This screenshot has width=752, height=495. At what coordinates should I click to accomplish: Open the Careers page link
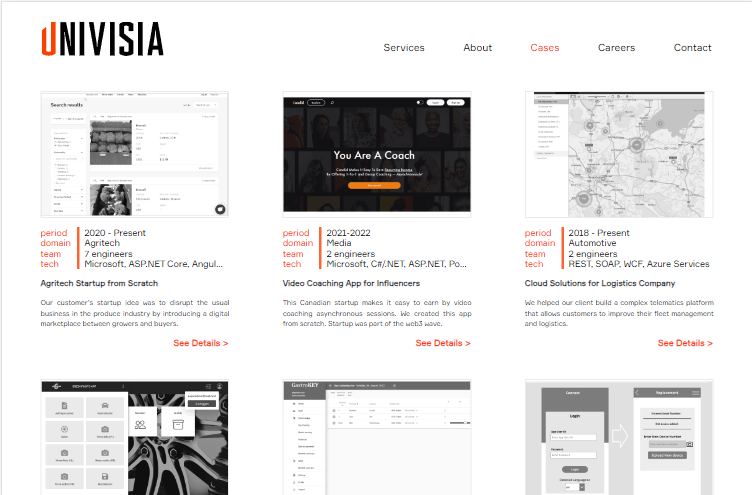[616, 47]
